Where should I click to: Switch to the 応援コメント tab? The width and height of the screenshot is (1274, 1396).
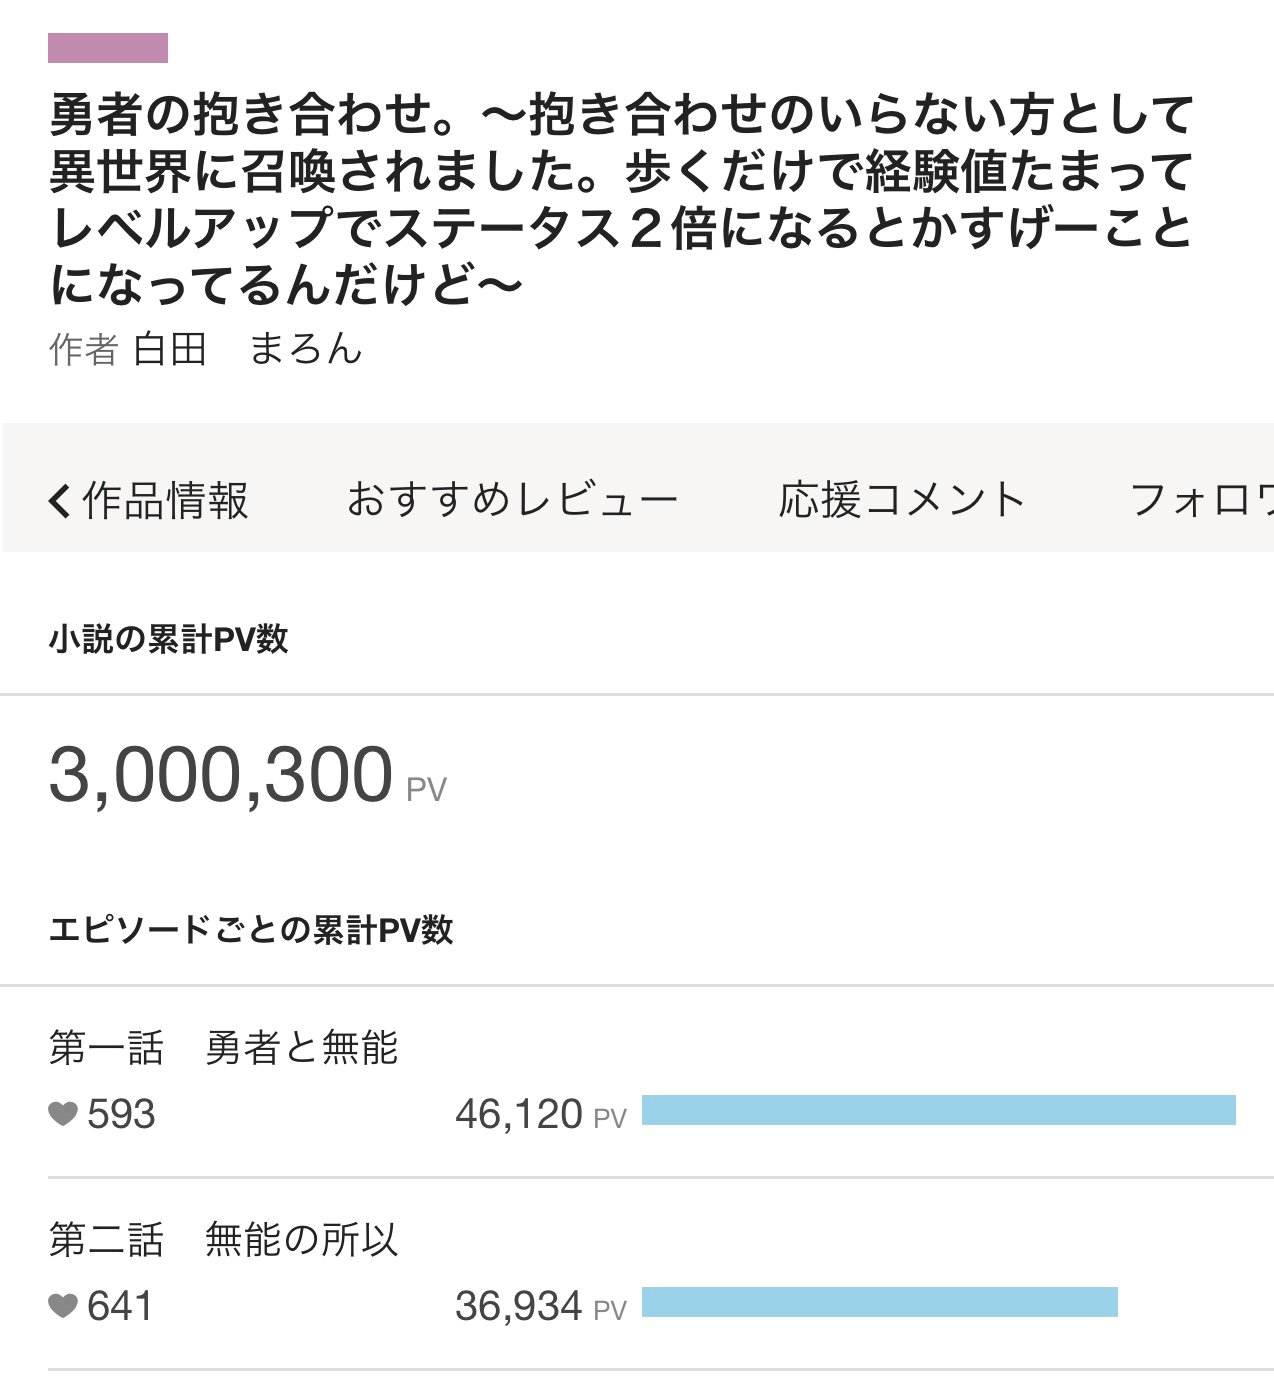pyautogui.click(x=902, y=500)
